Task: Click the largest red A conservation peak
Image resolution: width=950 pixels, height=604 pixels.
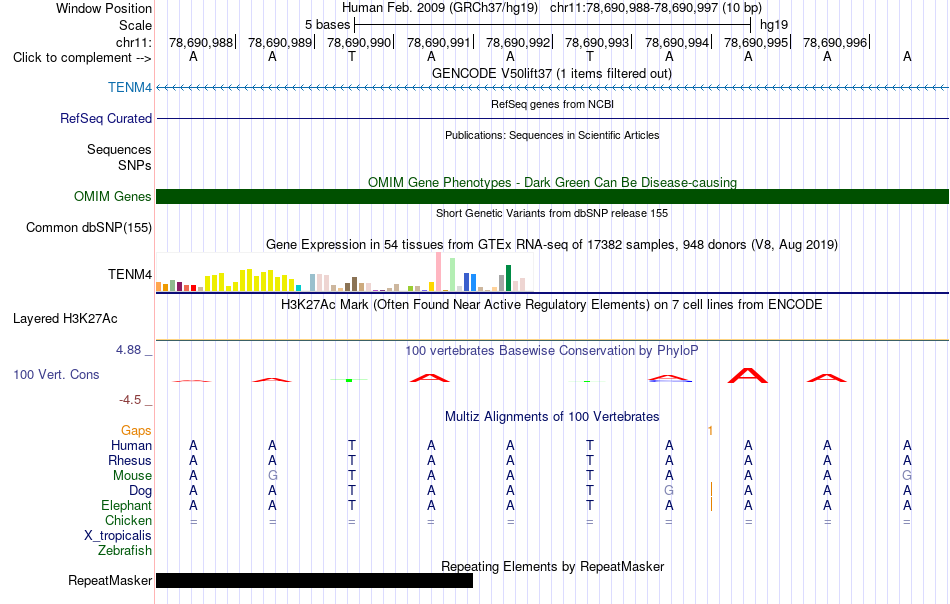Action: (x=748, y=375)
